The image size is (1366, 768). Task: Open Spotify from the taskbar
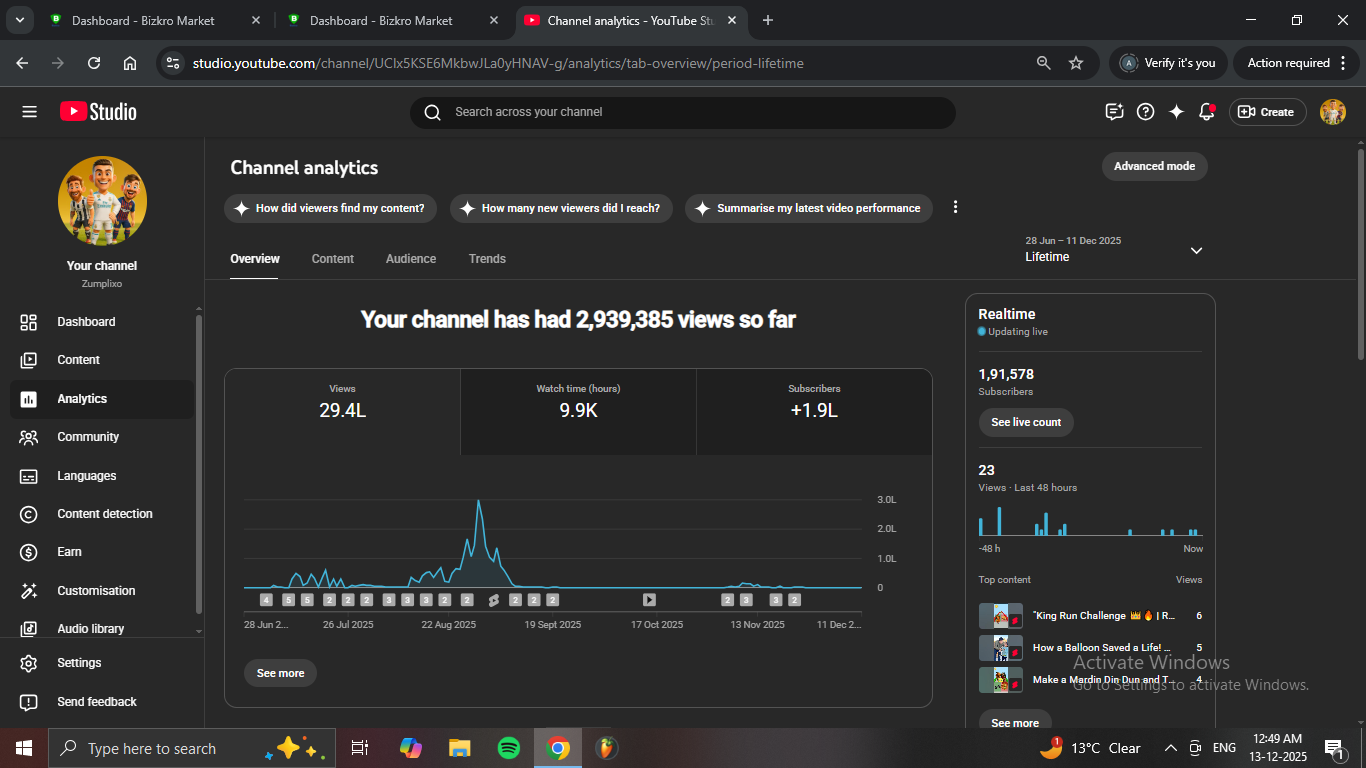pos(508,748)
